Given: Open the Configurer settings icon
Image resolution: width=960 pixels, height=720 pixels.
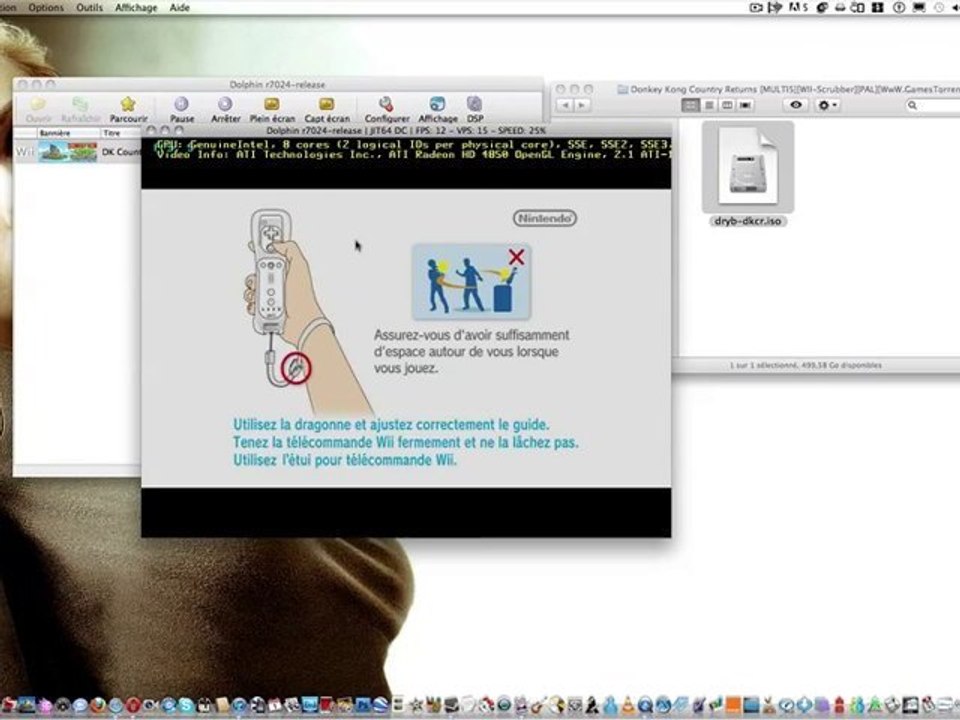Looking at the screenshot, I should [386, 108].
